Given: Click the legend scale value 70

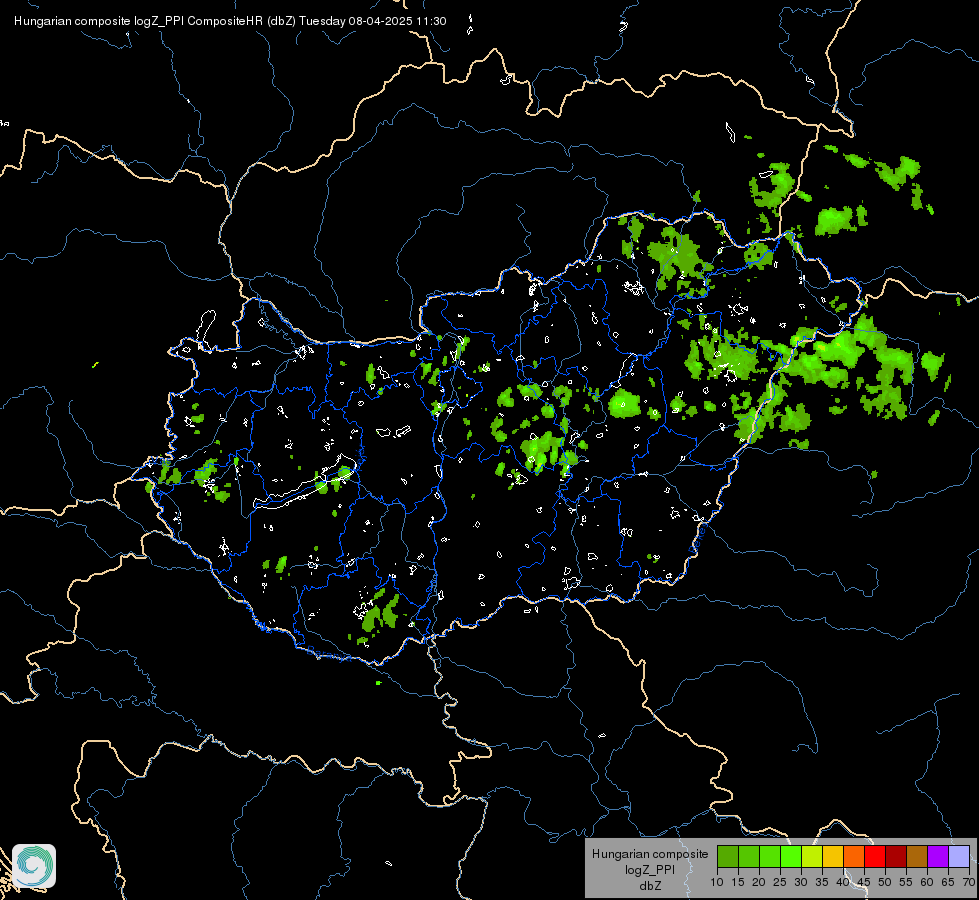Looking at the screenshot, I should [970, 883].
